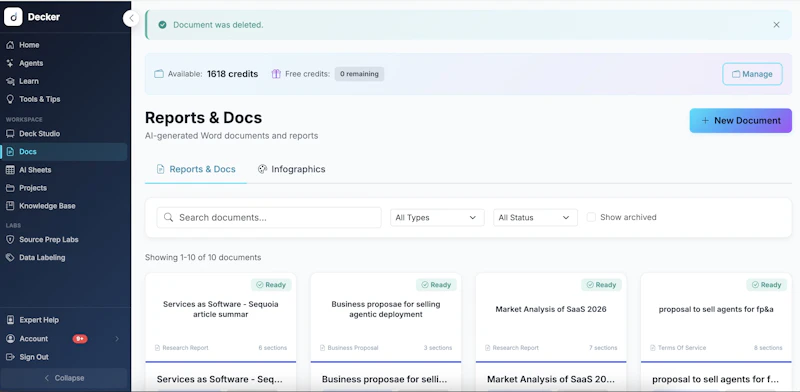Viewport: 800px width, 392px height.
Task: Switch to the Infographics tab
Action: (291, 169)
